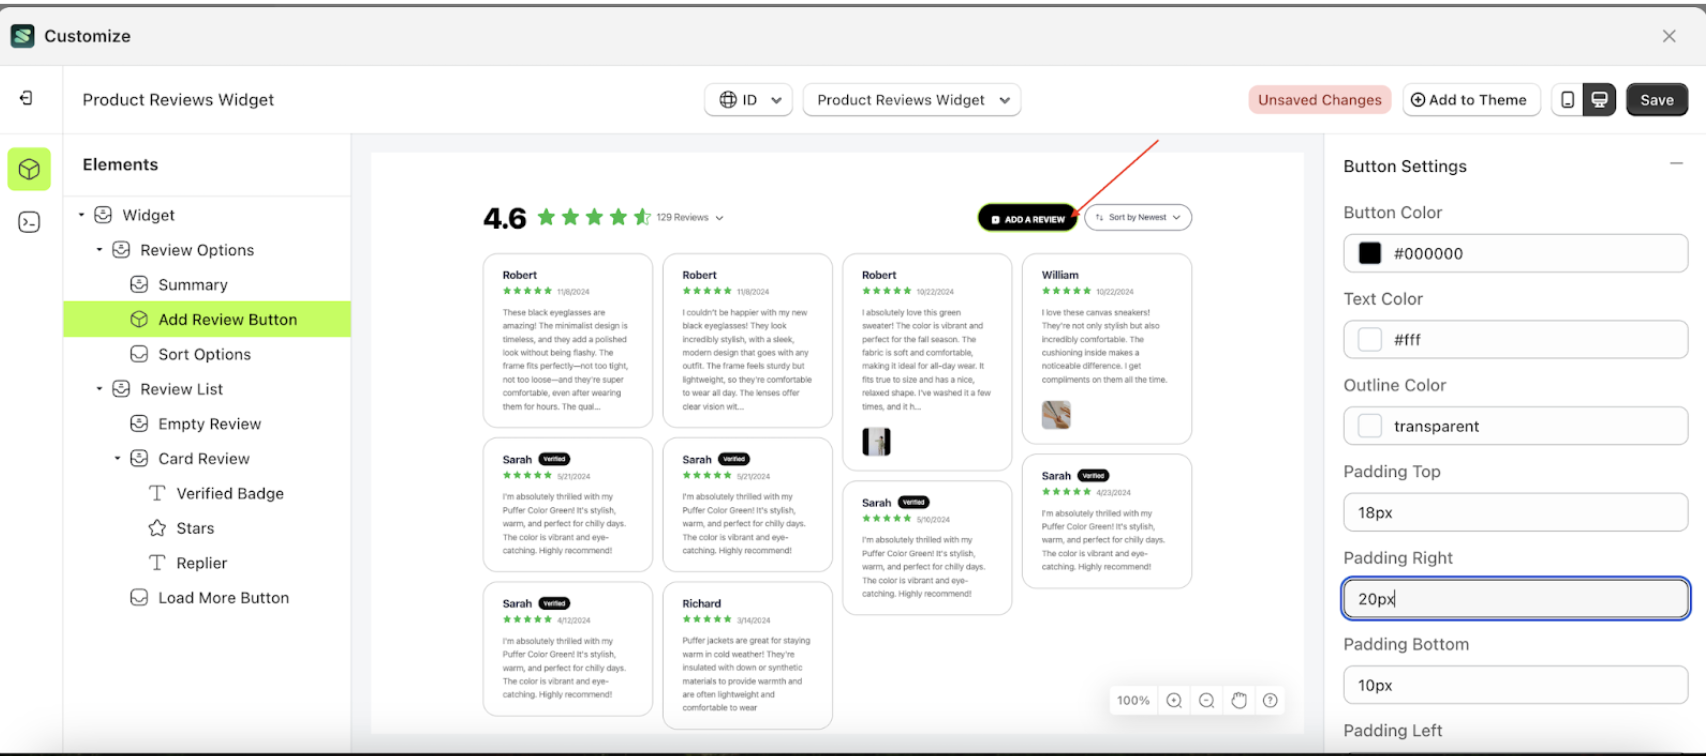Viewport: 1706px width, 756px height.
Task: Click the Load More Button element icon
Action: click(x=139, y=598)
